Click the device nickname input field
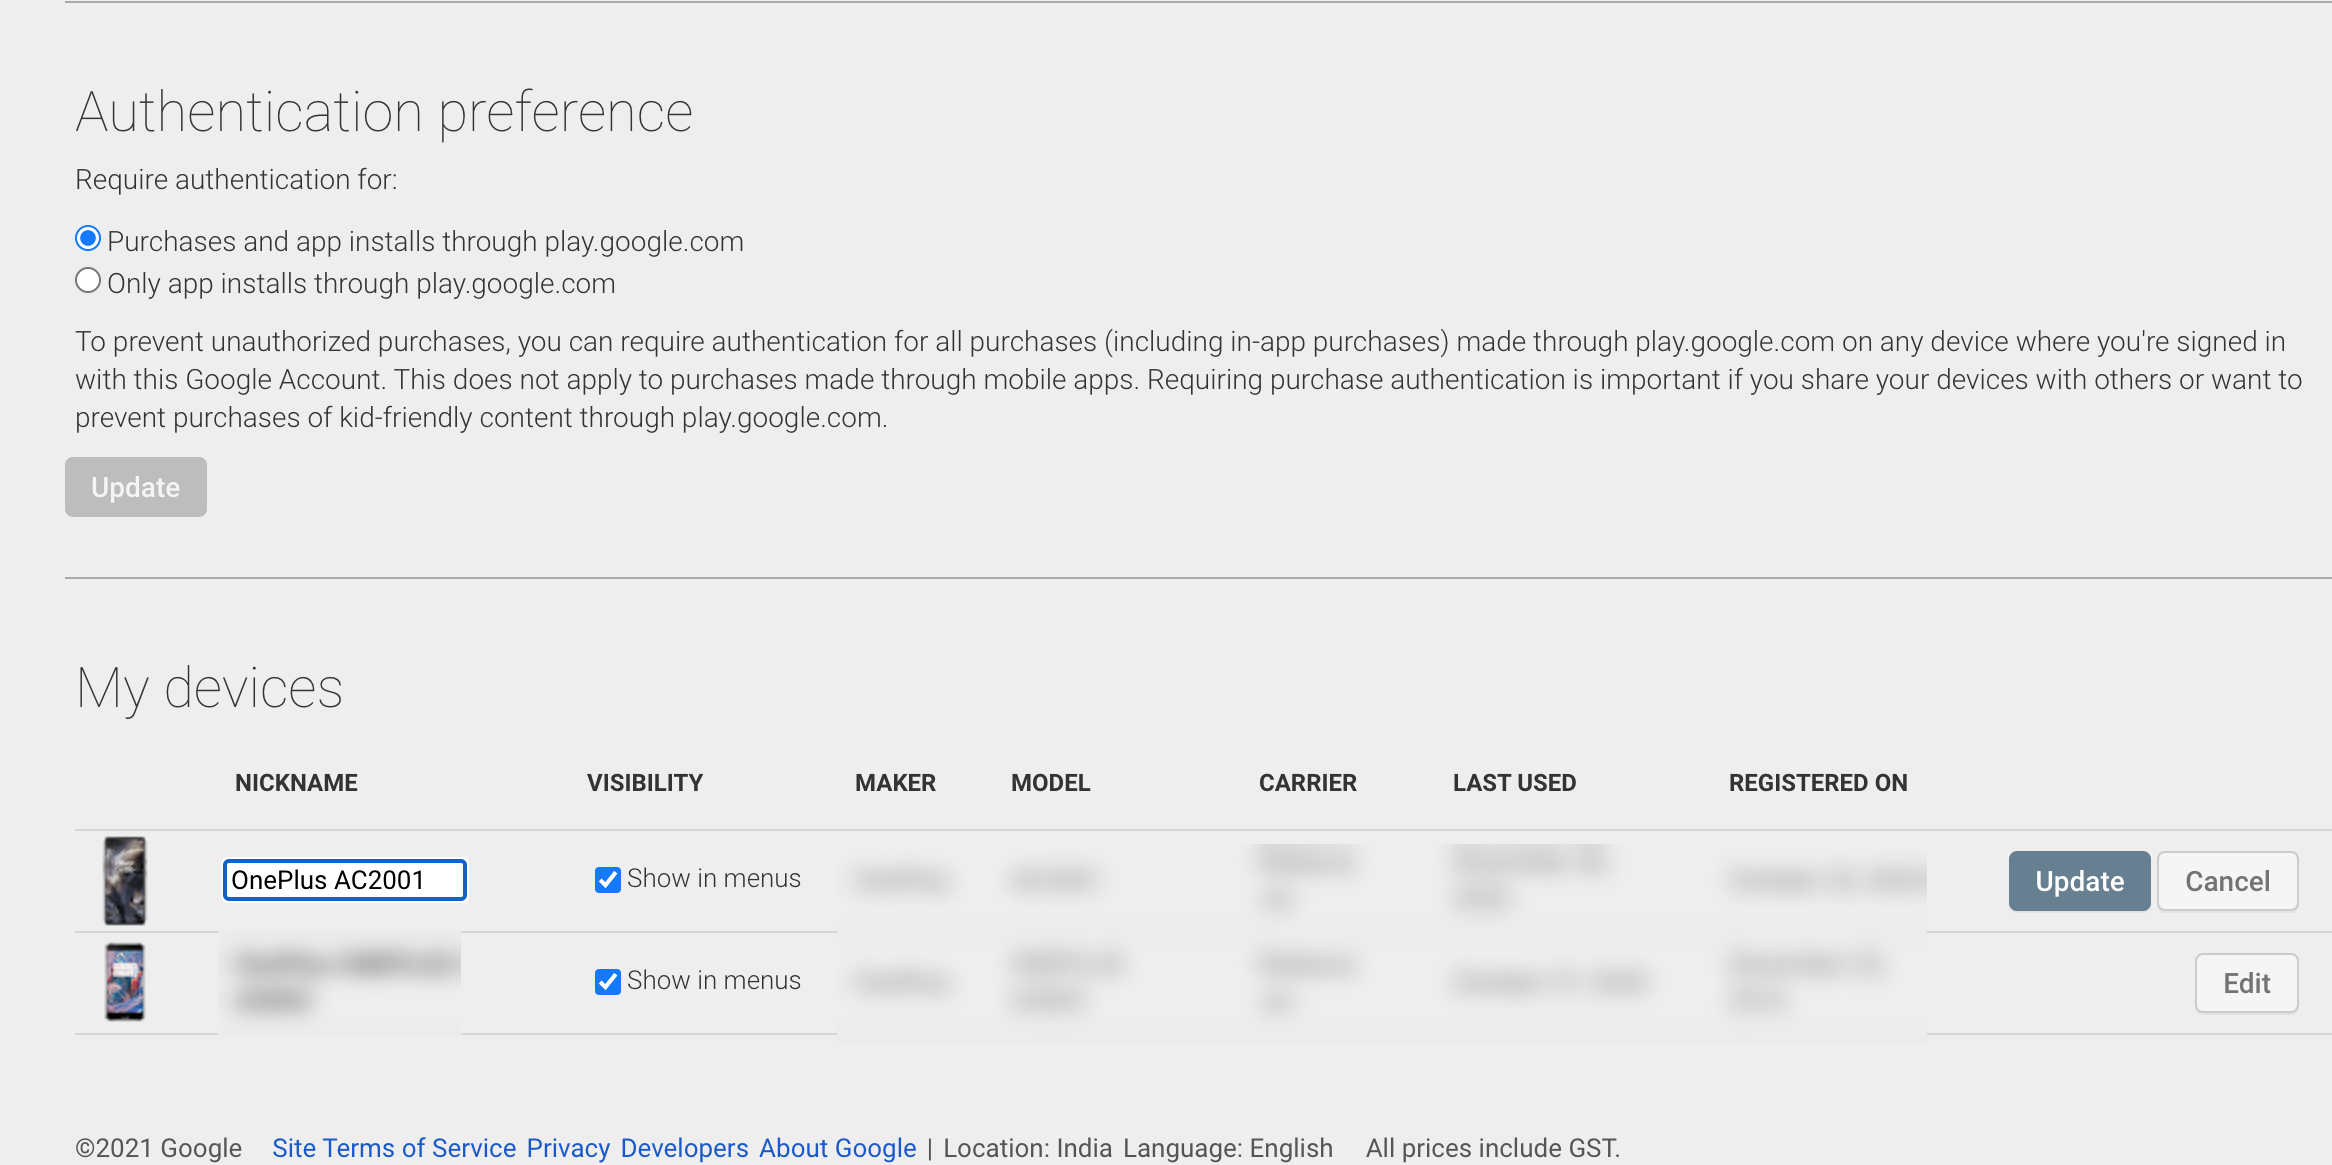Screen dimensions: 2332x1165 click(x=344, y=880)
